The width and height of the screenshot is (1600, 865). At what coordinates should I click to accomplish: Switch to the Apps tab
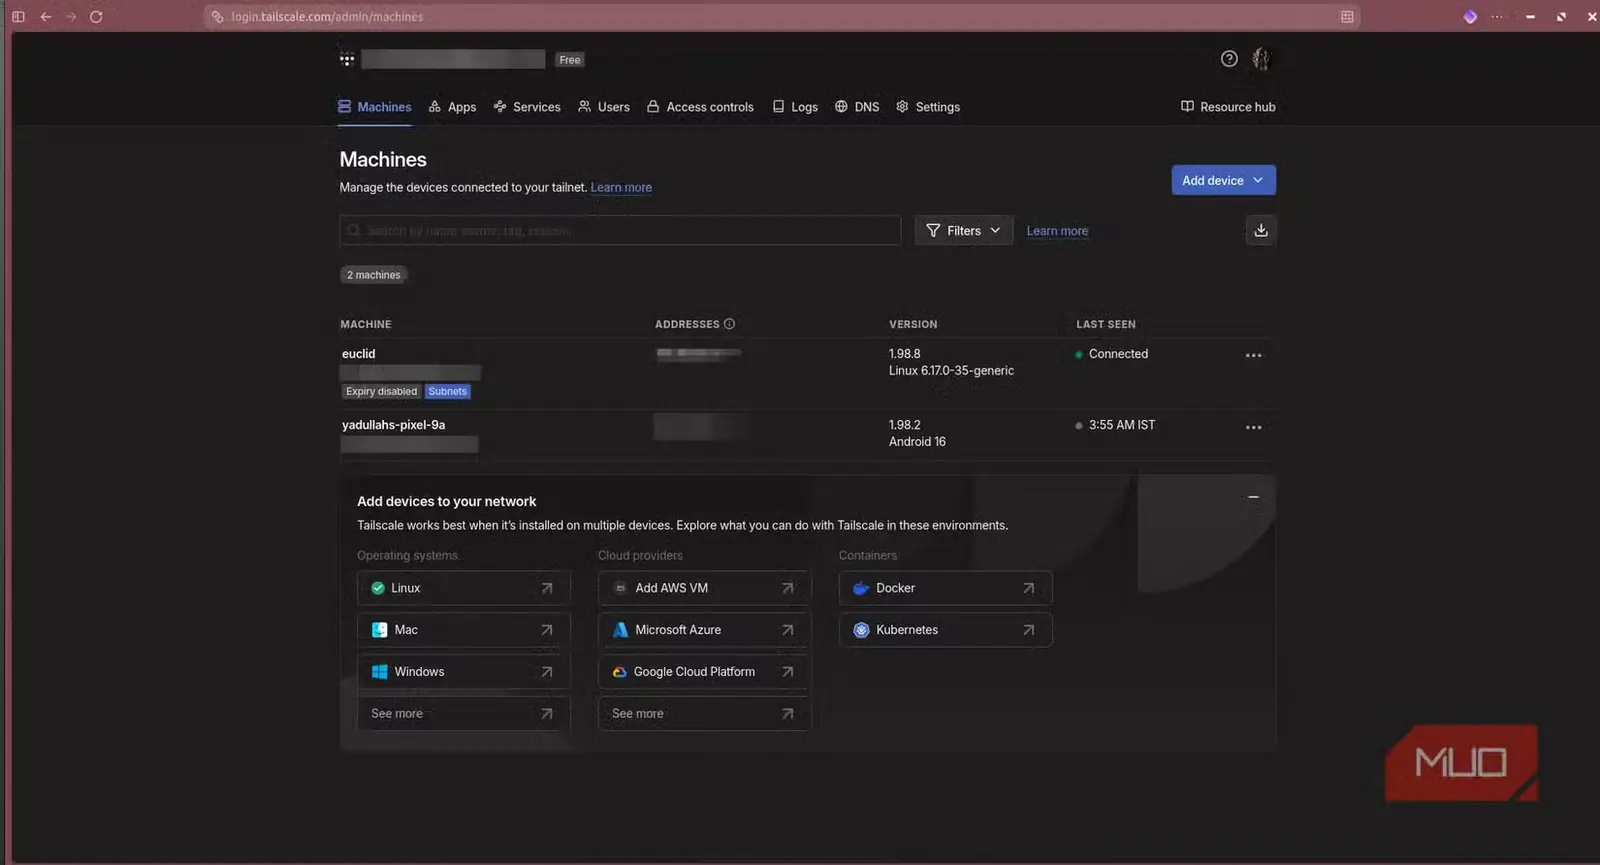[452, 107]
